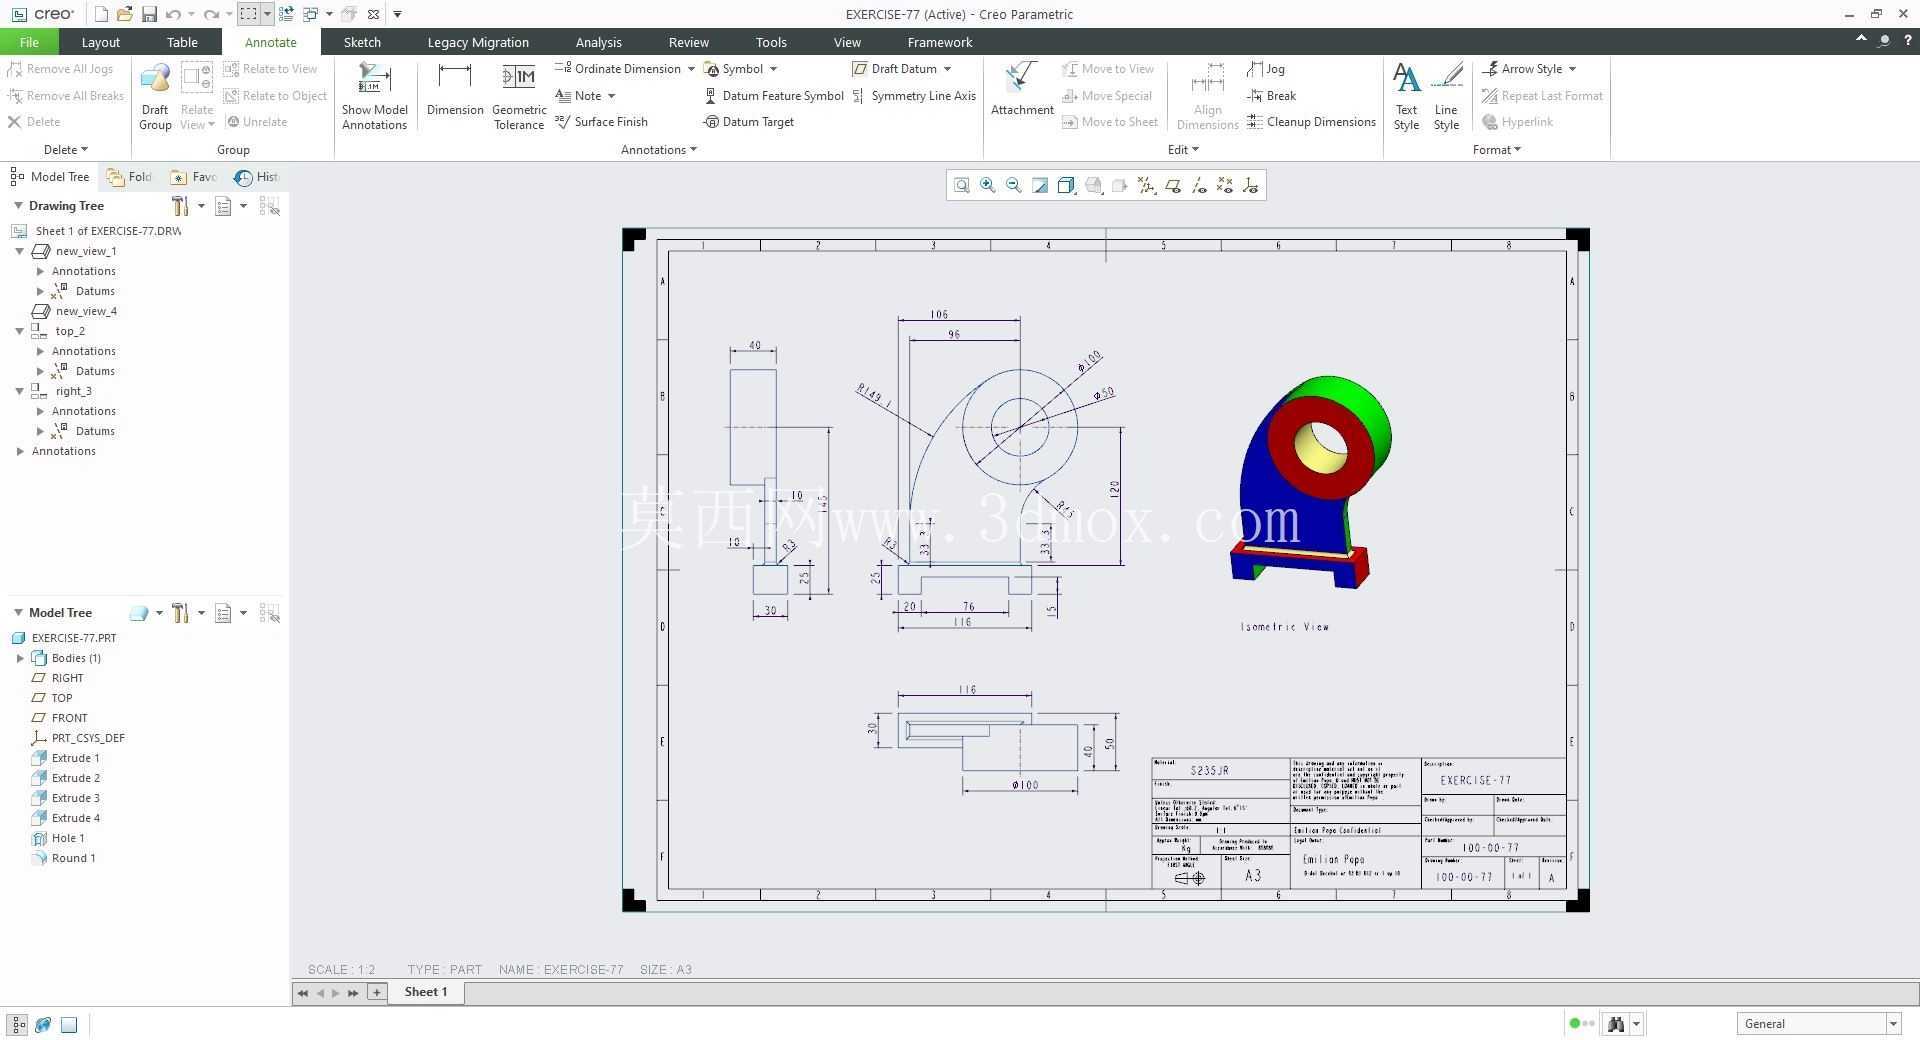Screen dimensions: 1920x1040
Task: Add a Datum Target annotation
Action: point(749,122)
